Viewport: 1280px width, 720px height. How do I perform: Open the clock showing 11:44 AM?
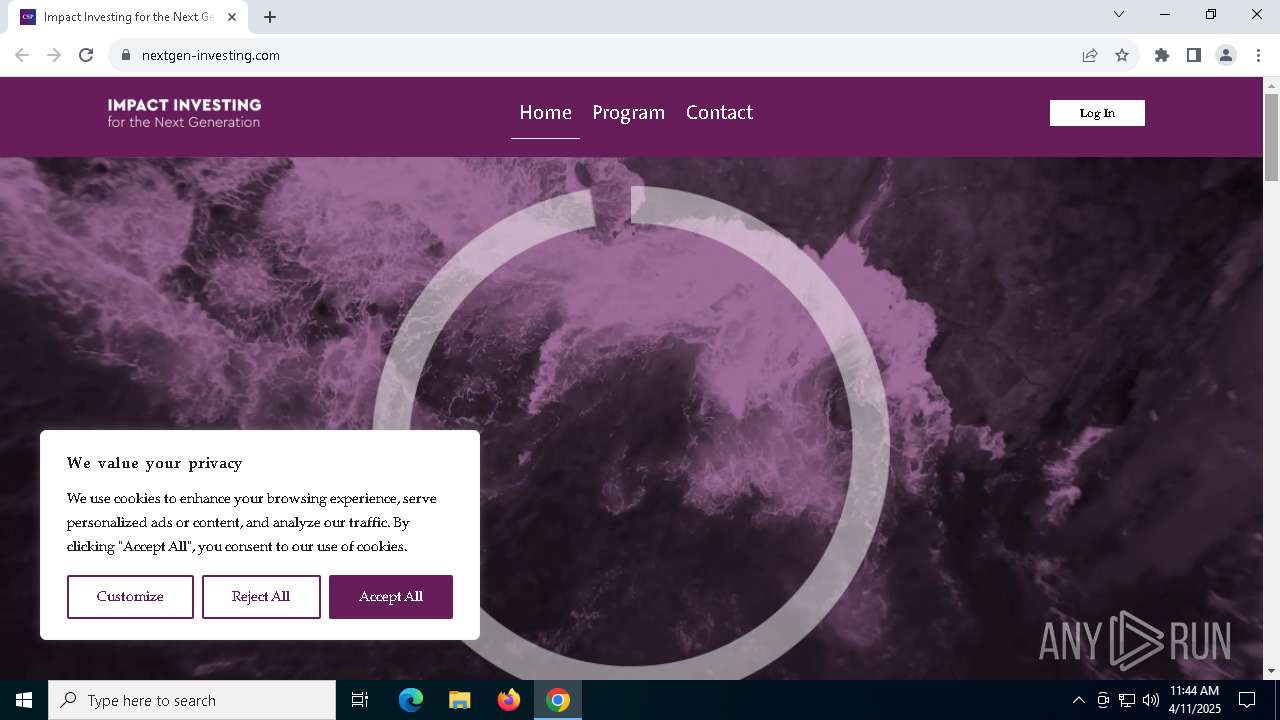pos(1194,700)
